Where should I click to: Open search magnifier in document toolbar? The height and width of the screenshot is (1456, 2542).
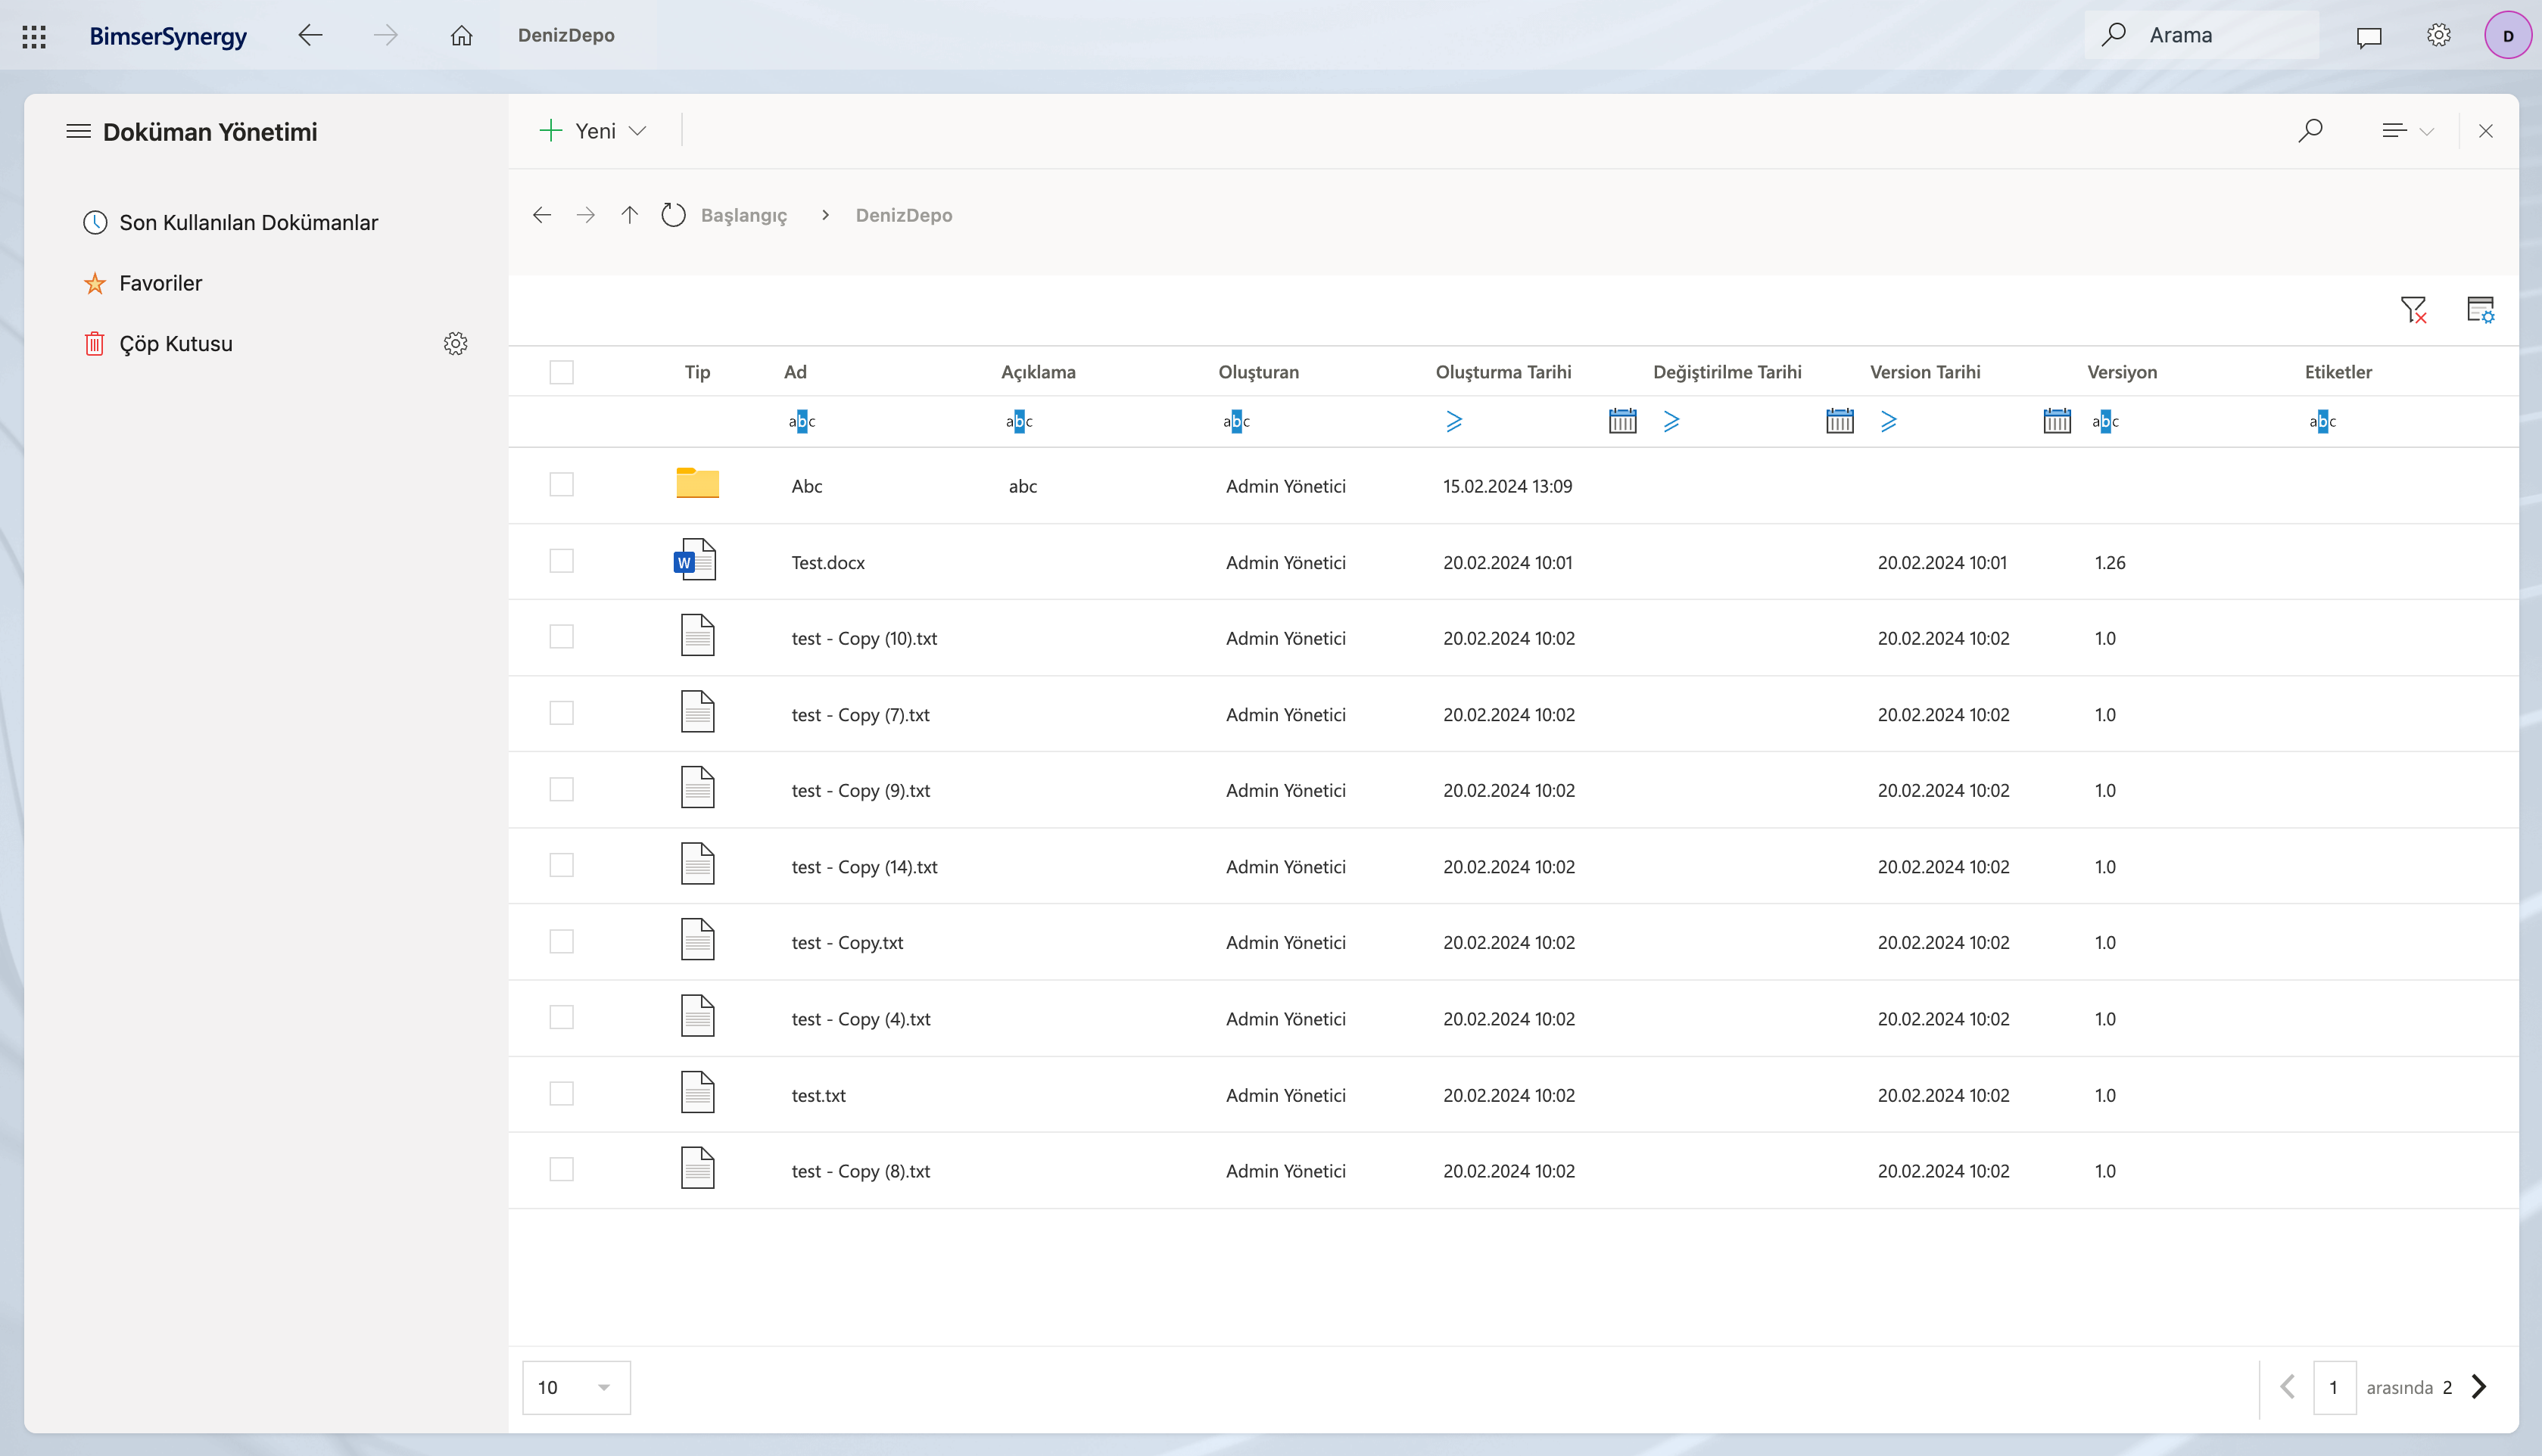2310,131
